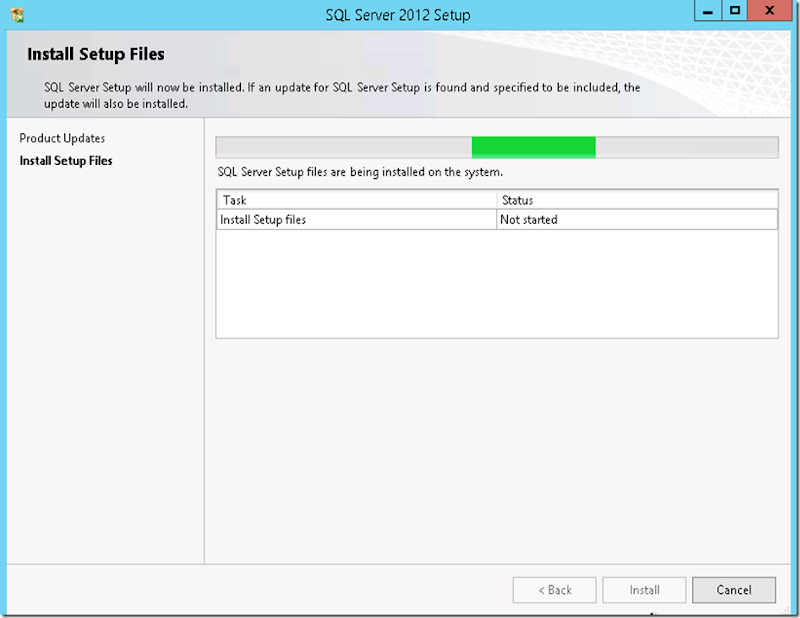
Task: Select Install Setup Files step in sidebar
Action: tap(66, 161)
